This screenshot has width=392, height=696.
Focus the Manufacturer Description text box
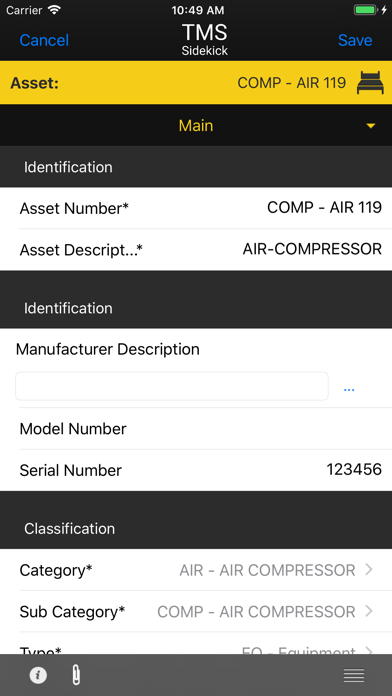172,386
